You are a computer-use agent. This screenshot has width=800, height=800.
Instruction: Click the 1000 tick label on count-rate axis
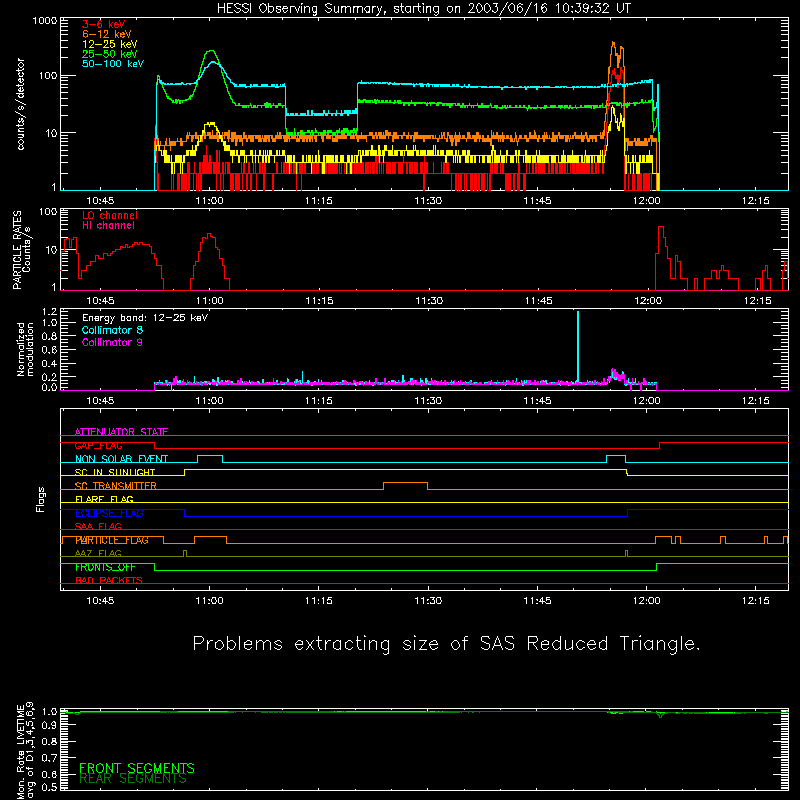pyautogui.click(x=44, y=21)
